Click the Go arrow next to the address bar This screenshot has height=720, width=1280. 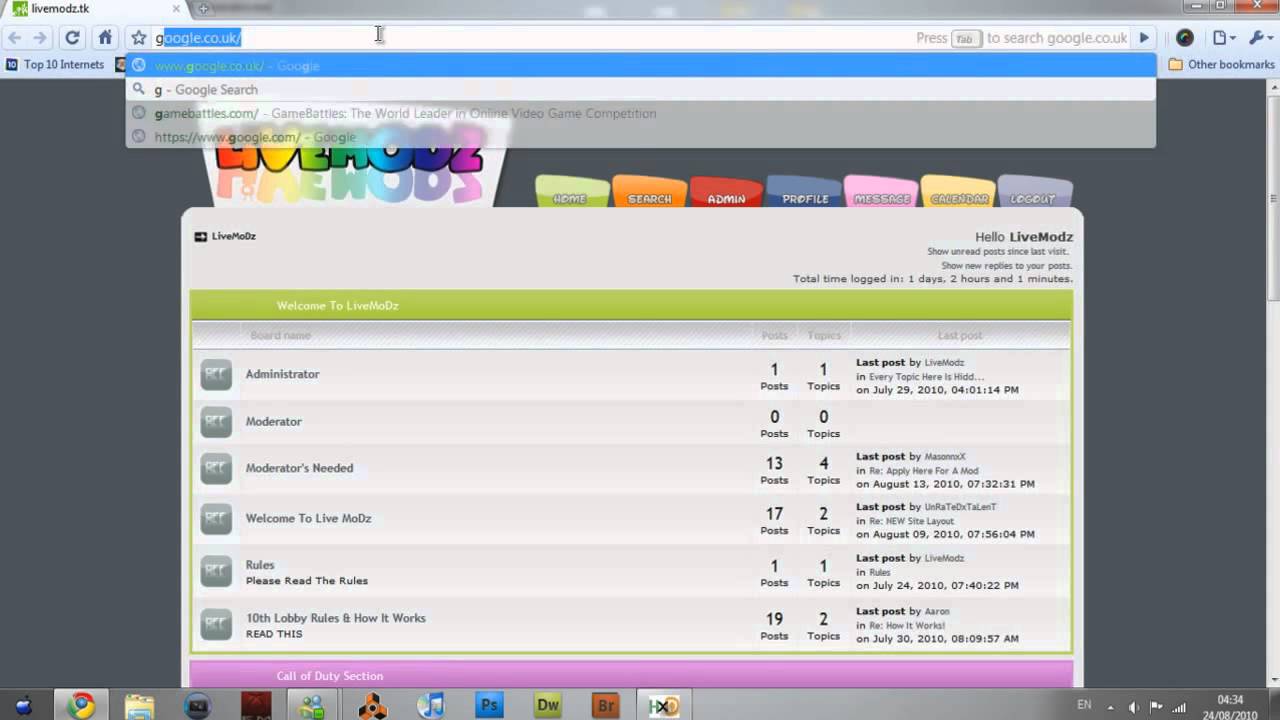pos(1144,38)
